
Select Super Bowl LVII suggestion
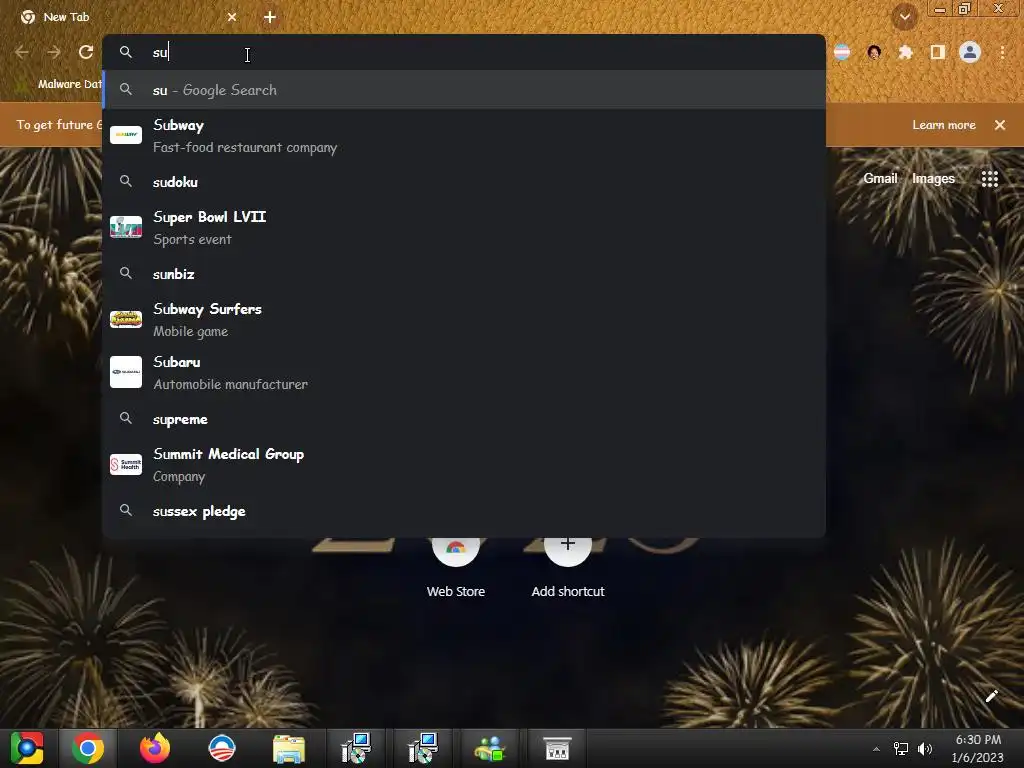(464, 228)
